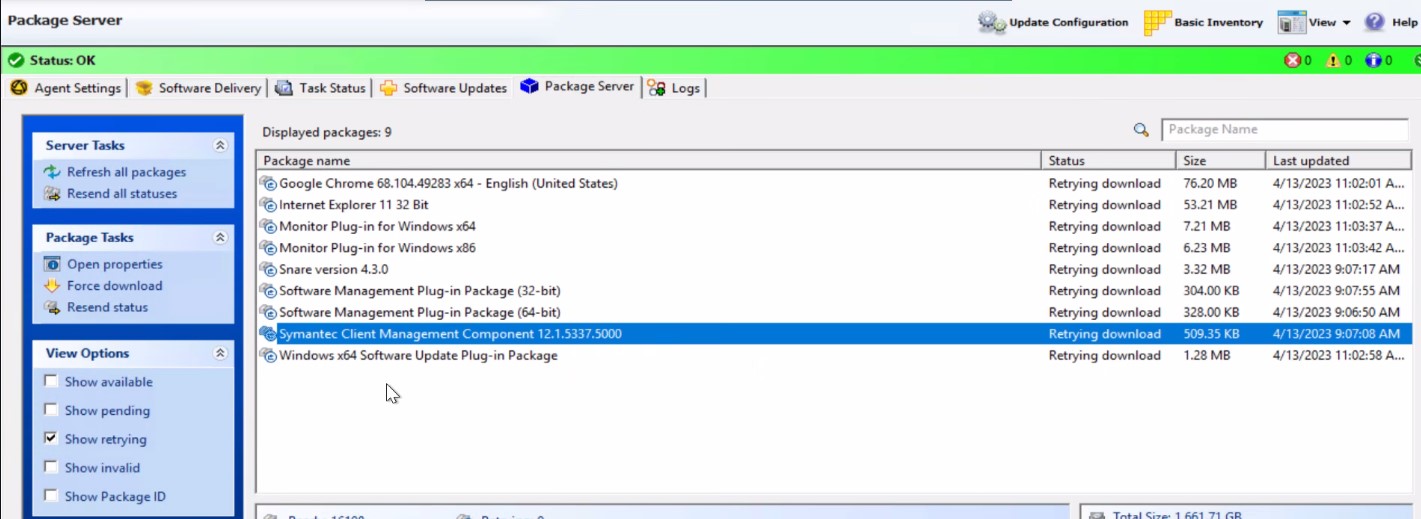Enable the Show available checkbox

point(51,381)
